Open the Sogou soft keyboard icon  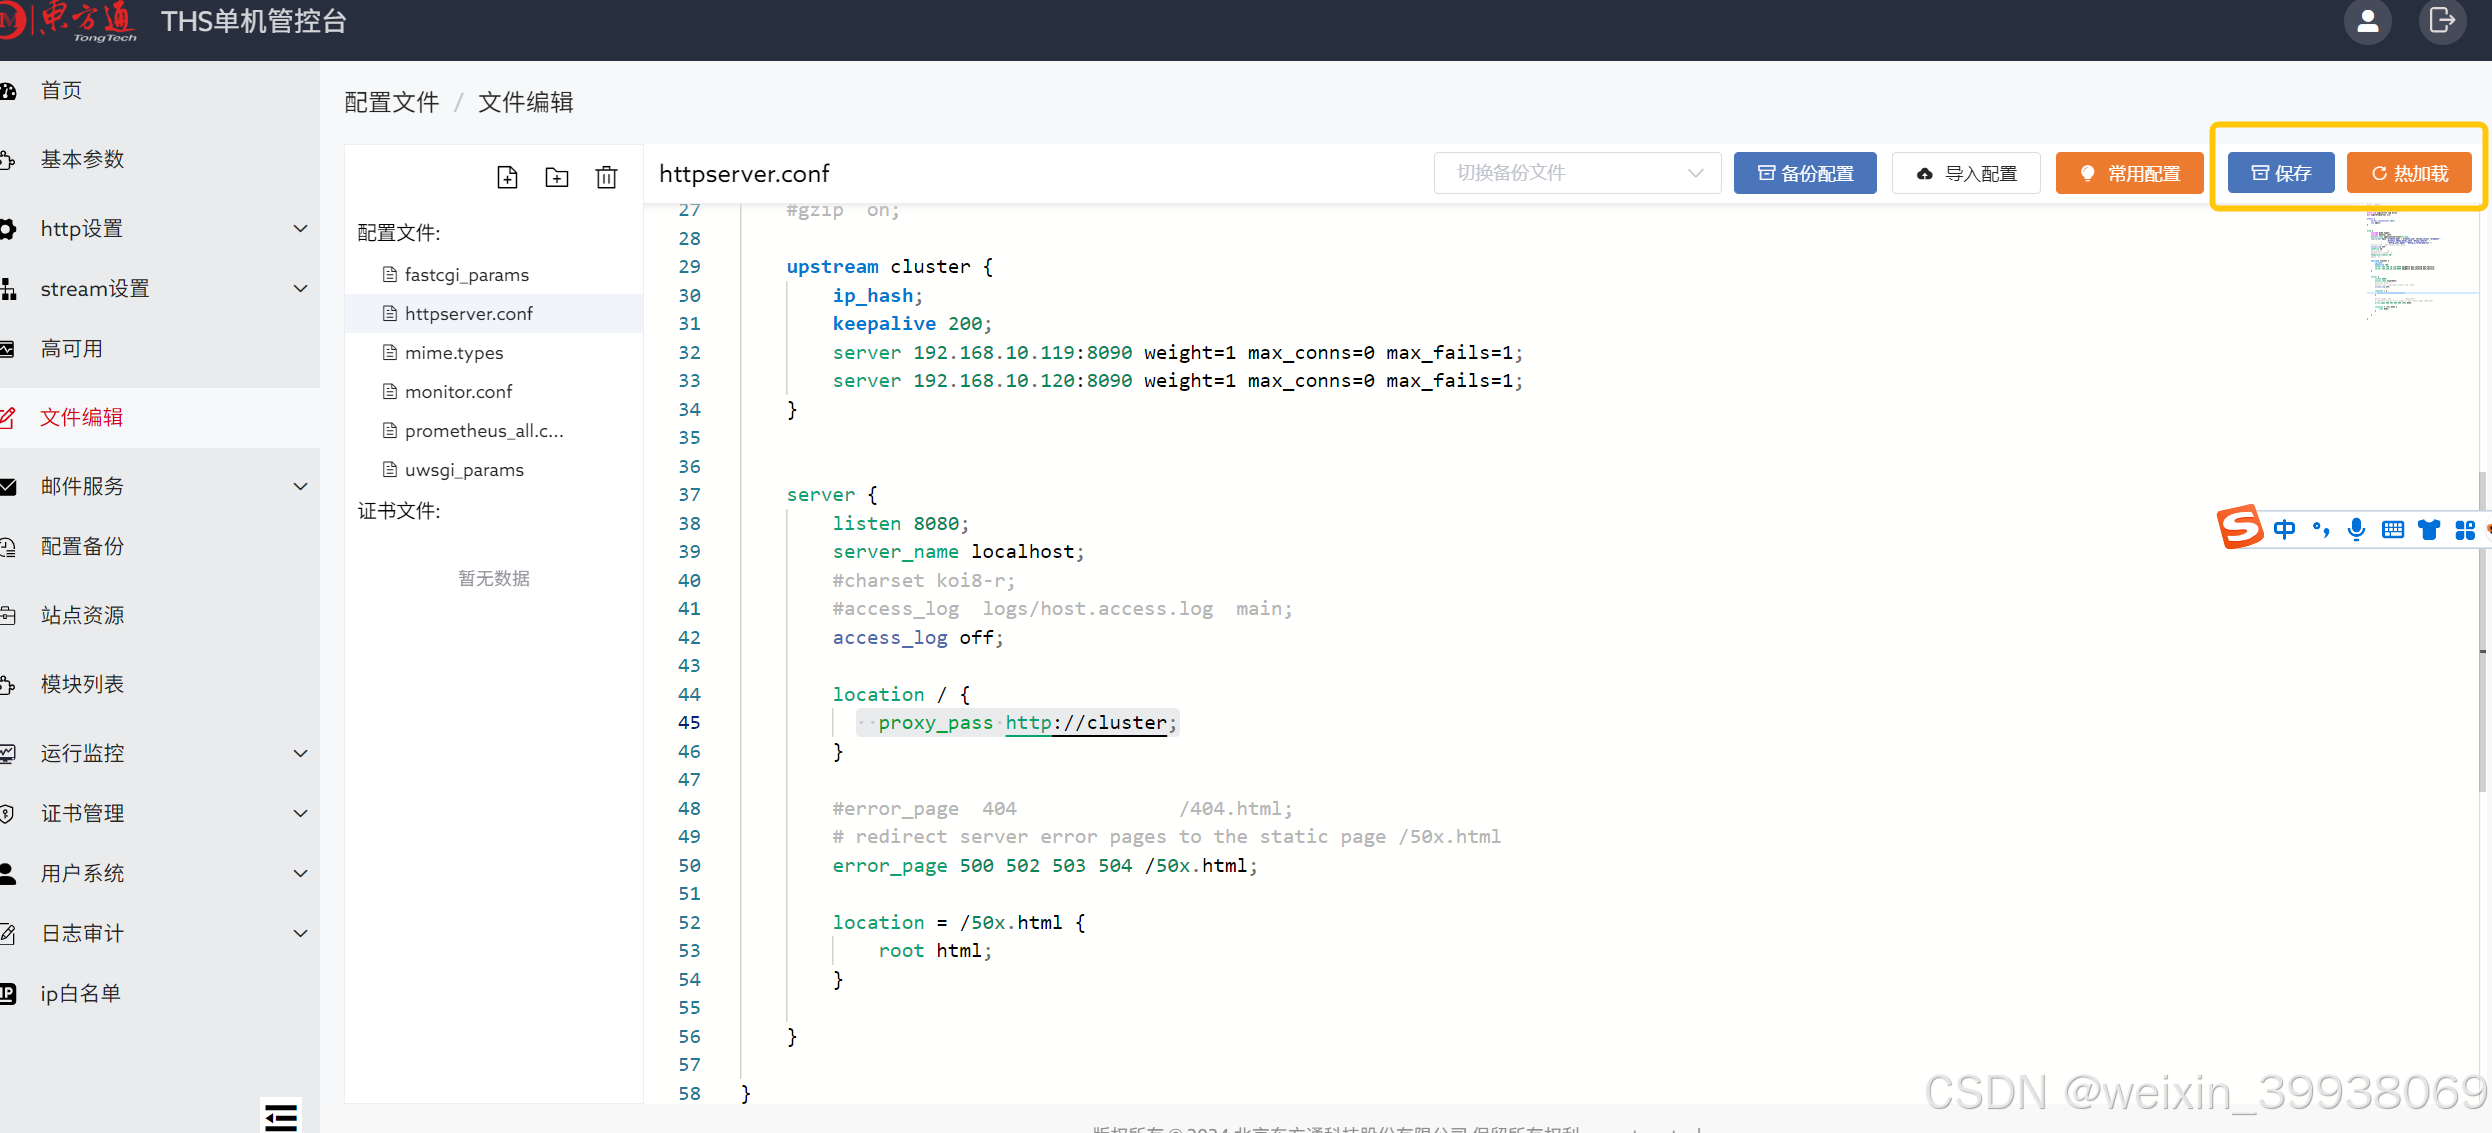[x=2393, y=529]
